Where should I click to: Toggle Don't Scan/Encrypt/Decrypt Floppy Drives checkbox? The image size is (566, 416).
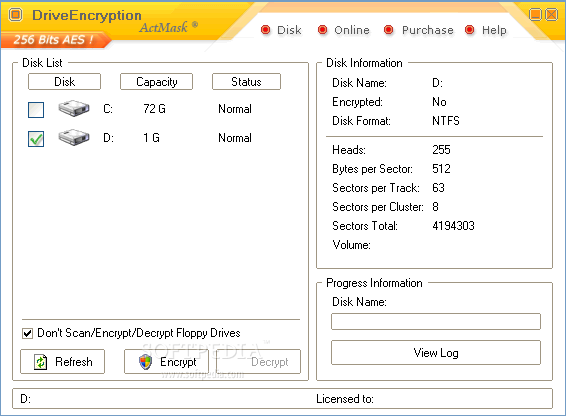[27, 333]
